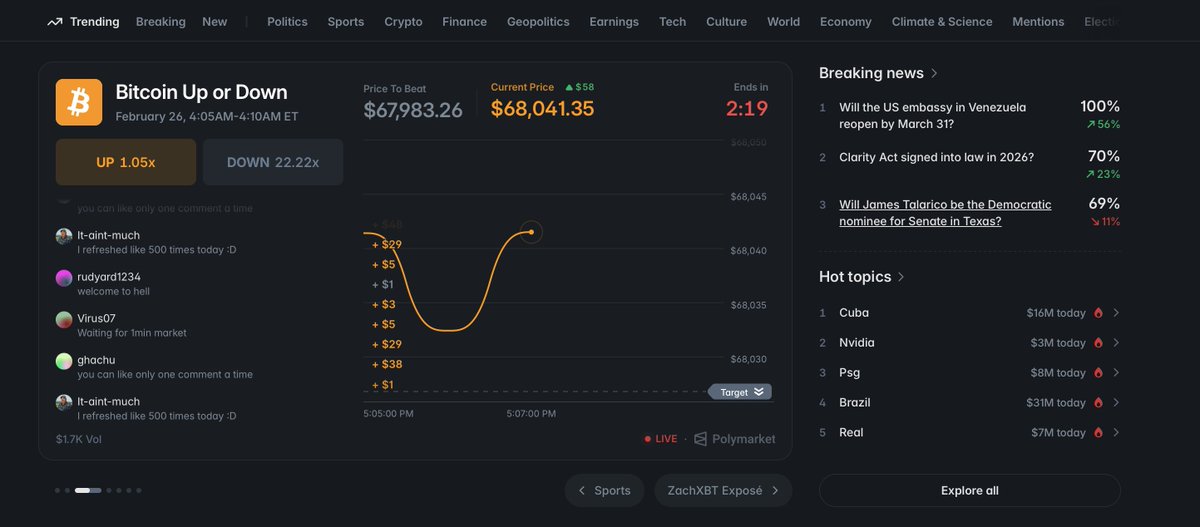
Task: Open the Earnings category
Action: tap(614, 22)
